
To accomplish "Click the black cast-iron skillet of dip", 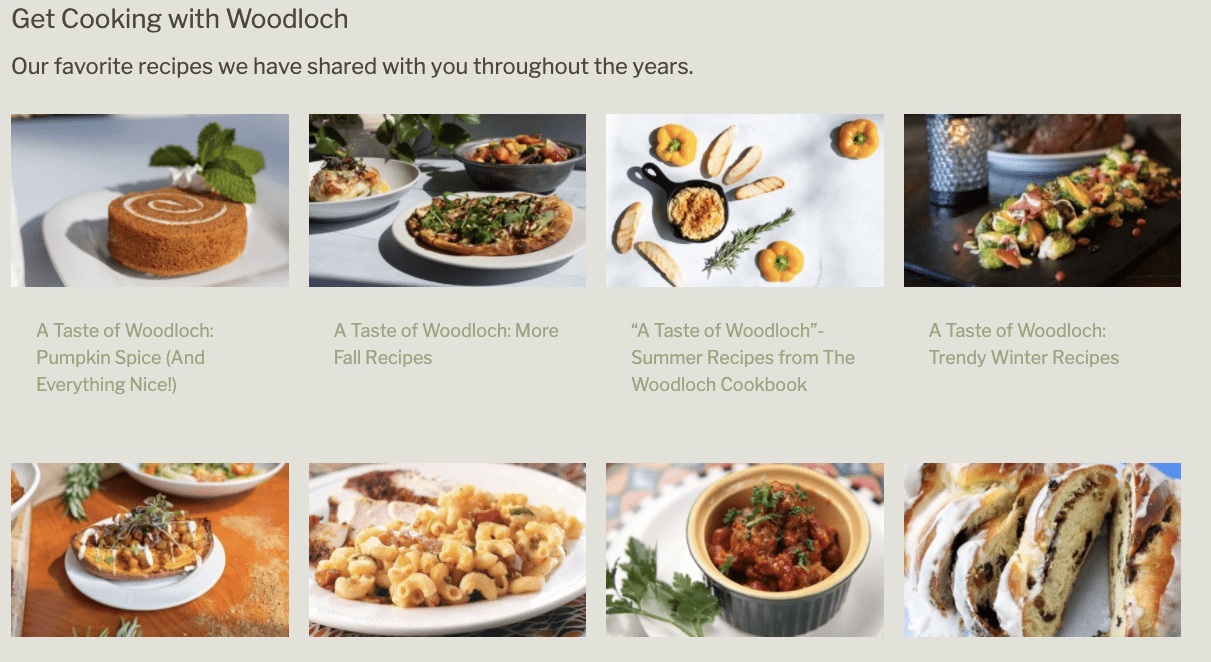I will 685,204.
